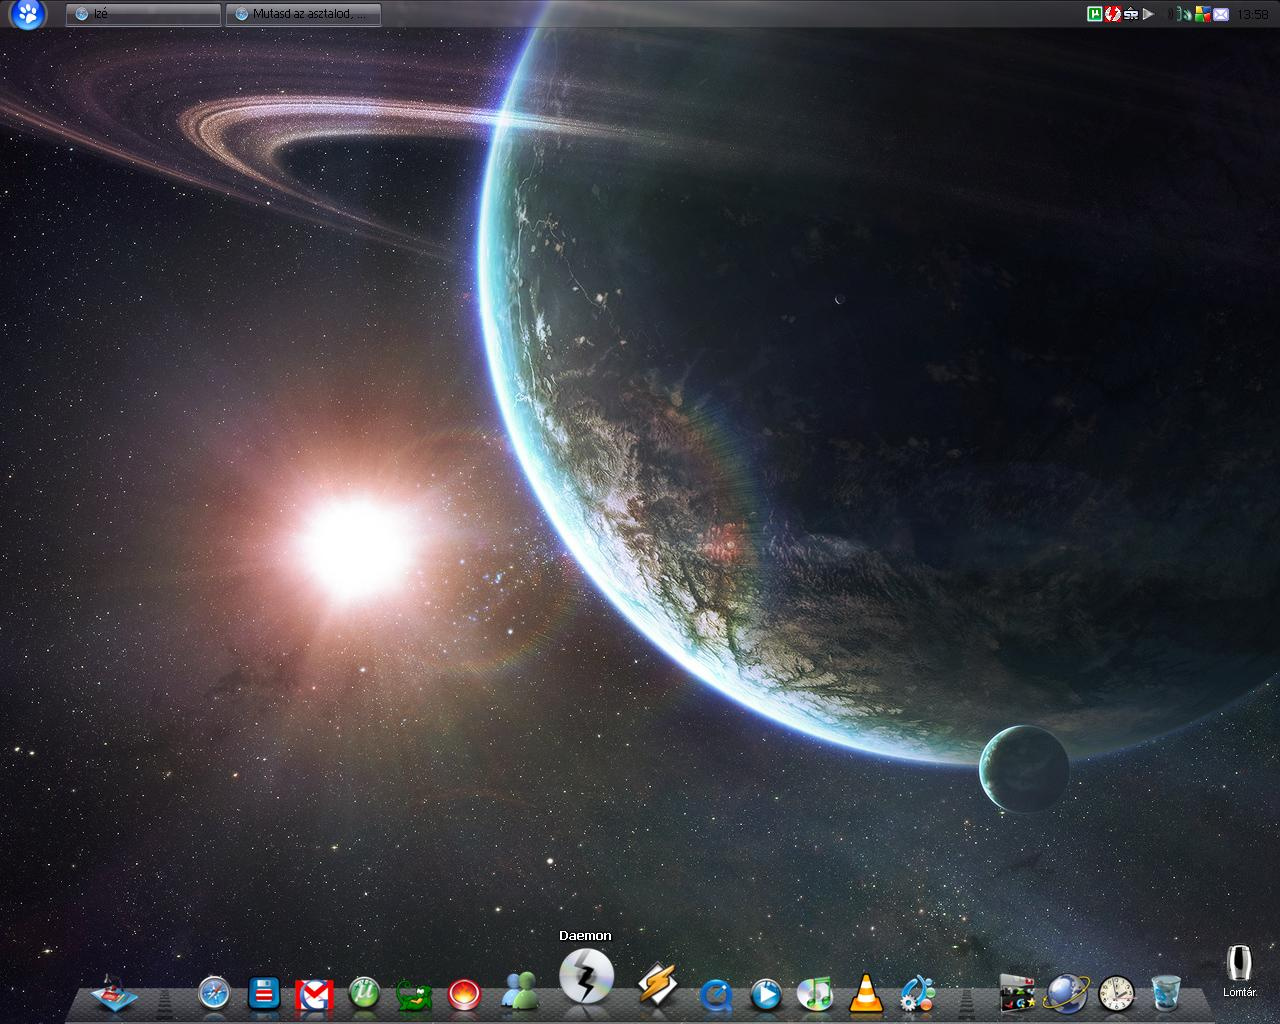
Task: Open the blue play-button media player dock icon
Action: tap(766, 993)
